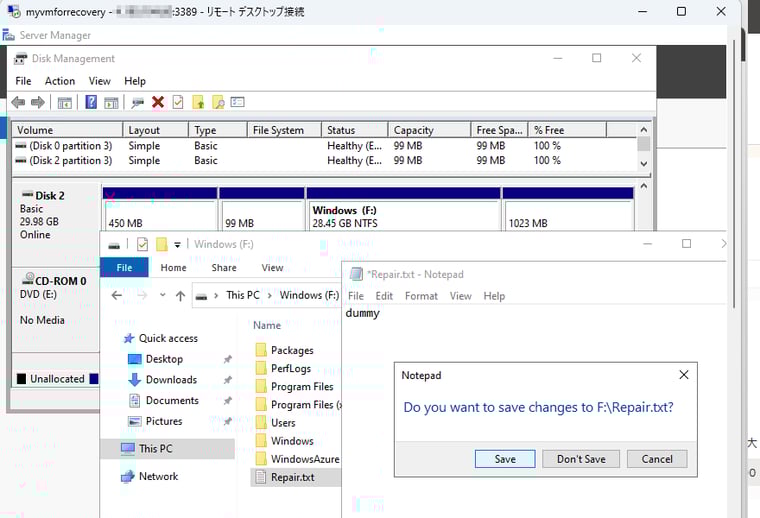
Task: Open Notepad Format menu
Action: click(x=421, y=296)
